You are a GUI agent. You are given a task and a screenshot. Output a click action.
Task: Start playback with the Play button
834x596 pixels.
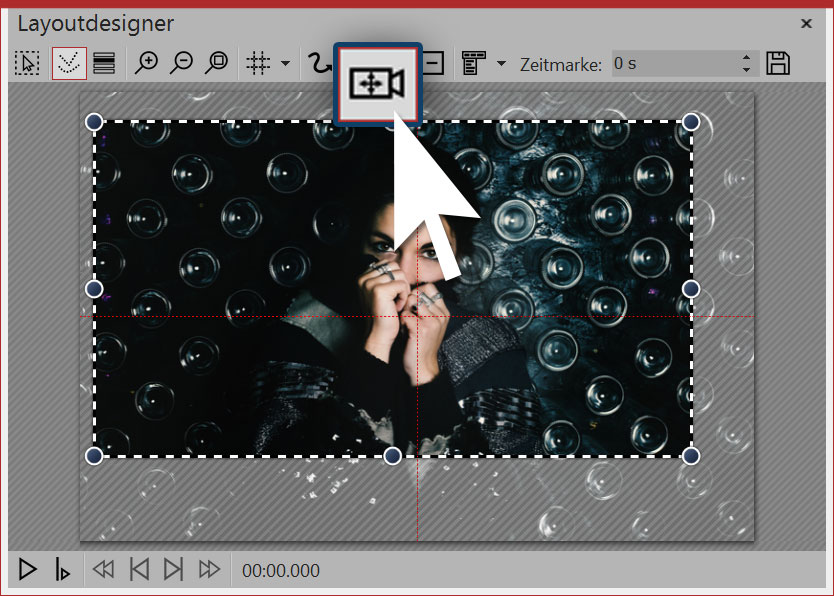(x=28, y=569)
